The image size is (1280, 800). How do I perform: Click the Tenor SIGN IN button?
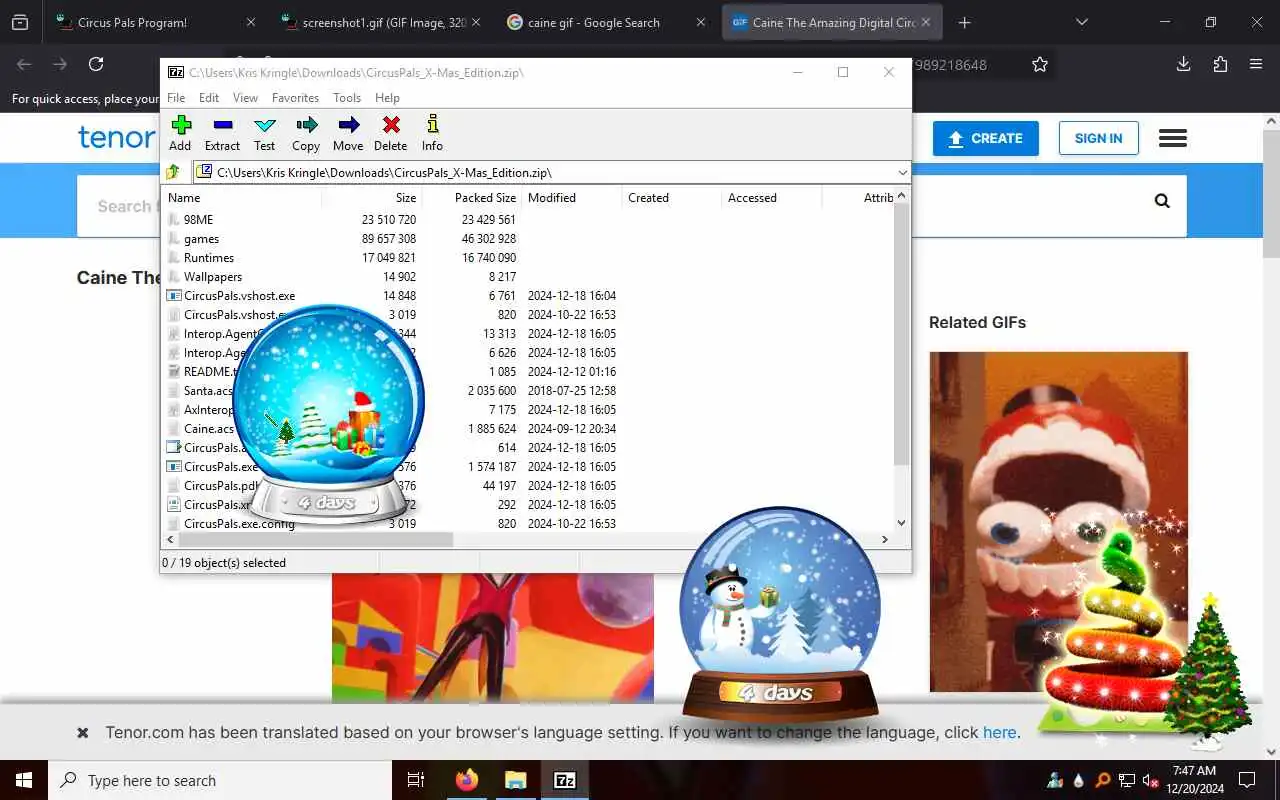(1098, 138)
